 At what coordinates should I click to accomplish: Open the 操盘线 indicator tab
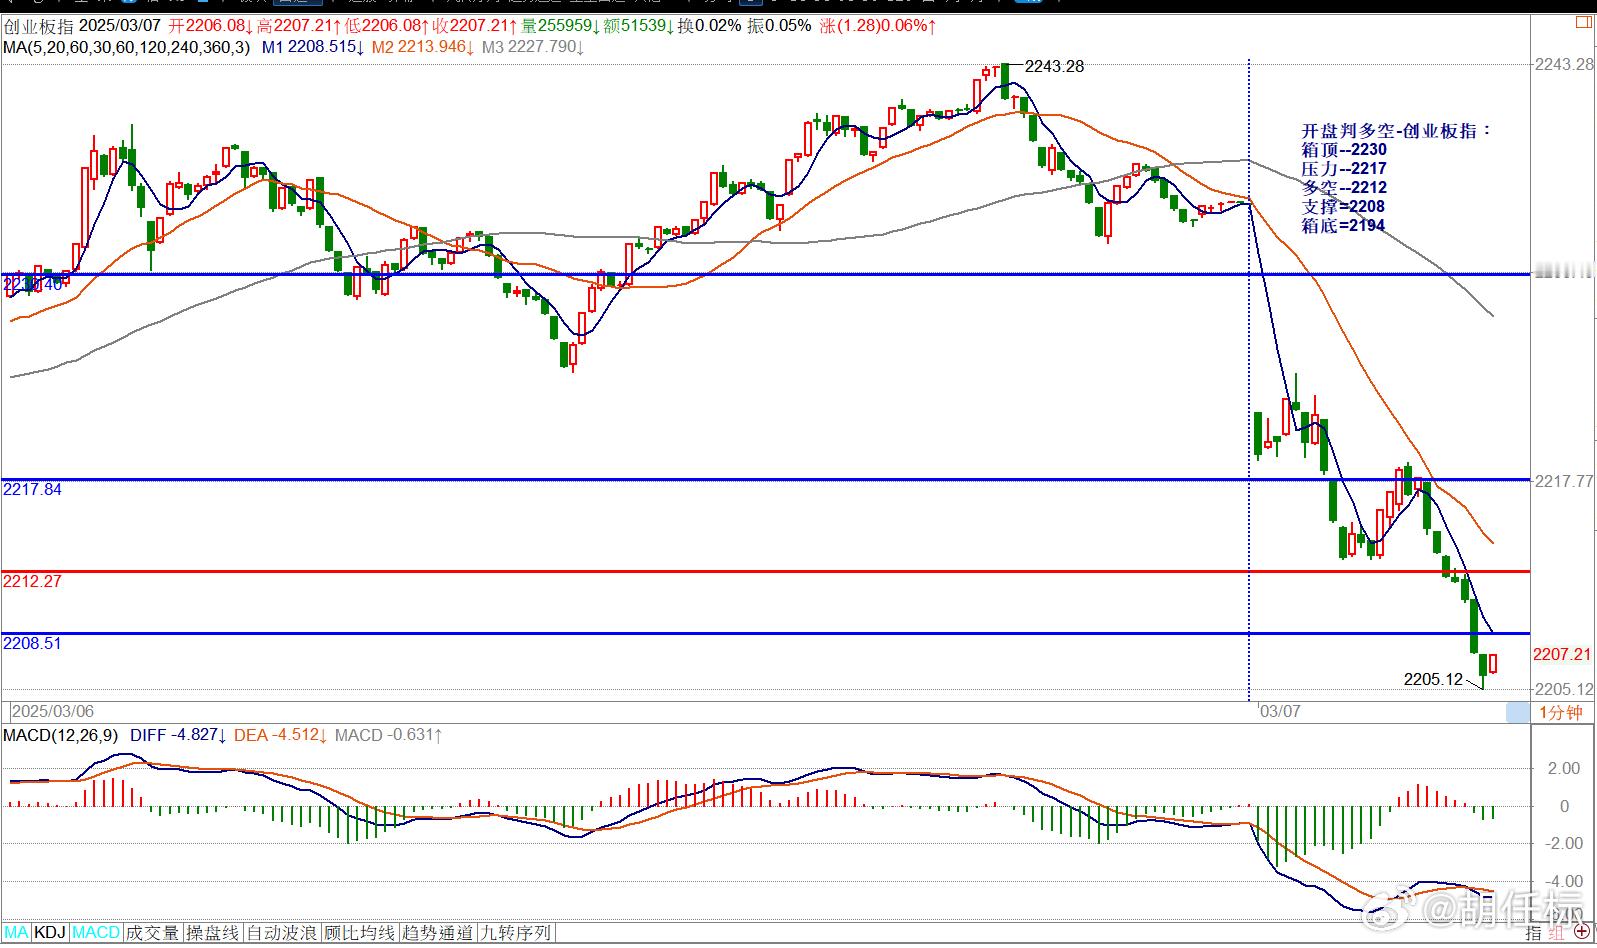(213, 932)
